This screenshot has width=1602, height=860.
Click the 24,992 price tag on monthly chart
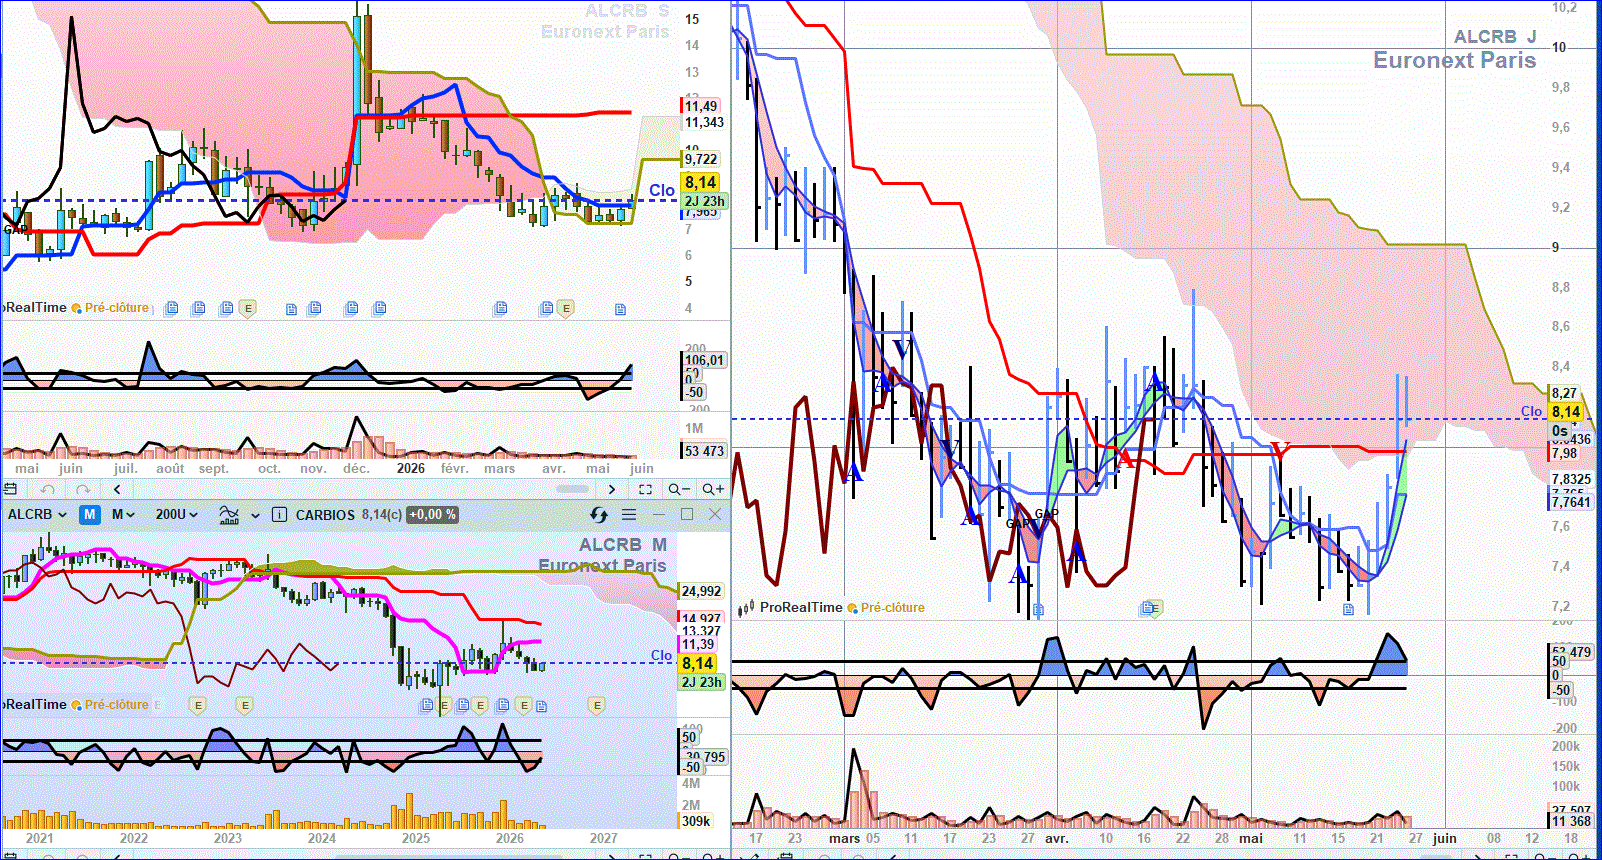pos(702,591)
